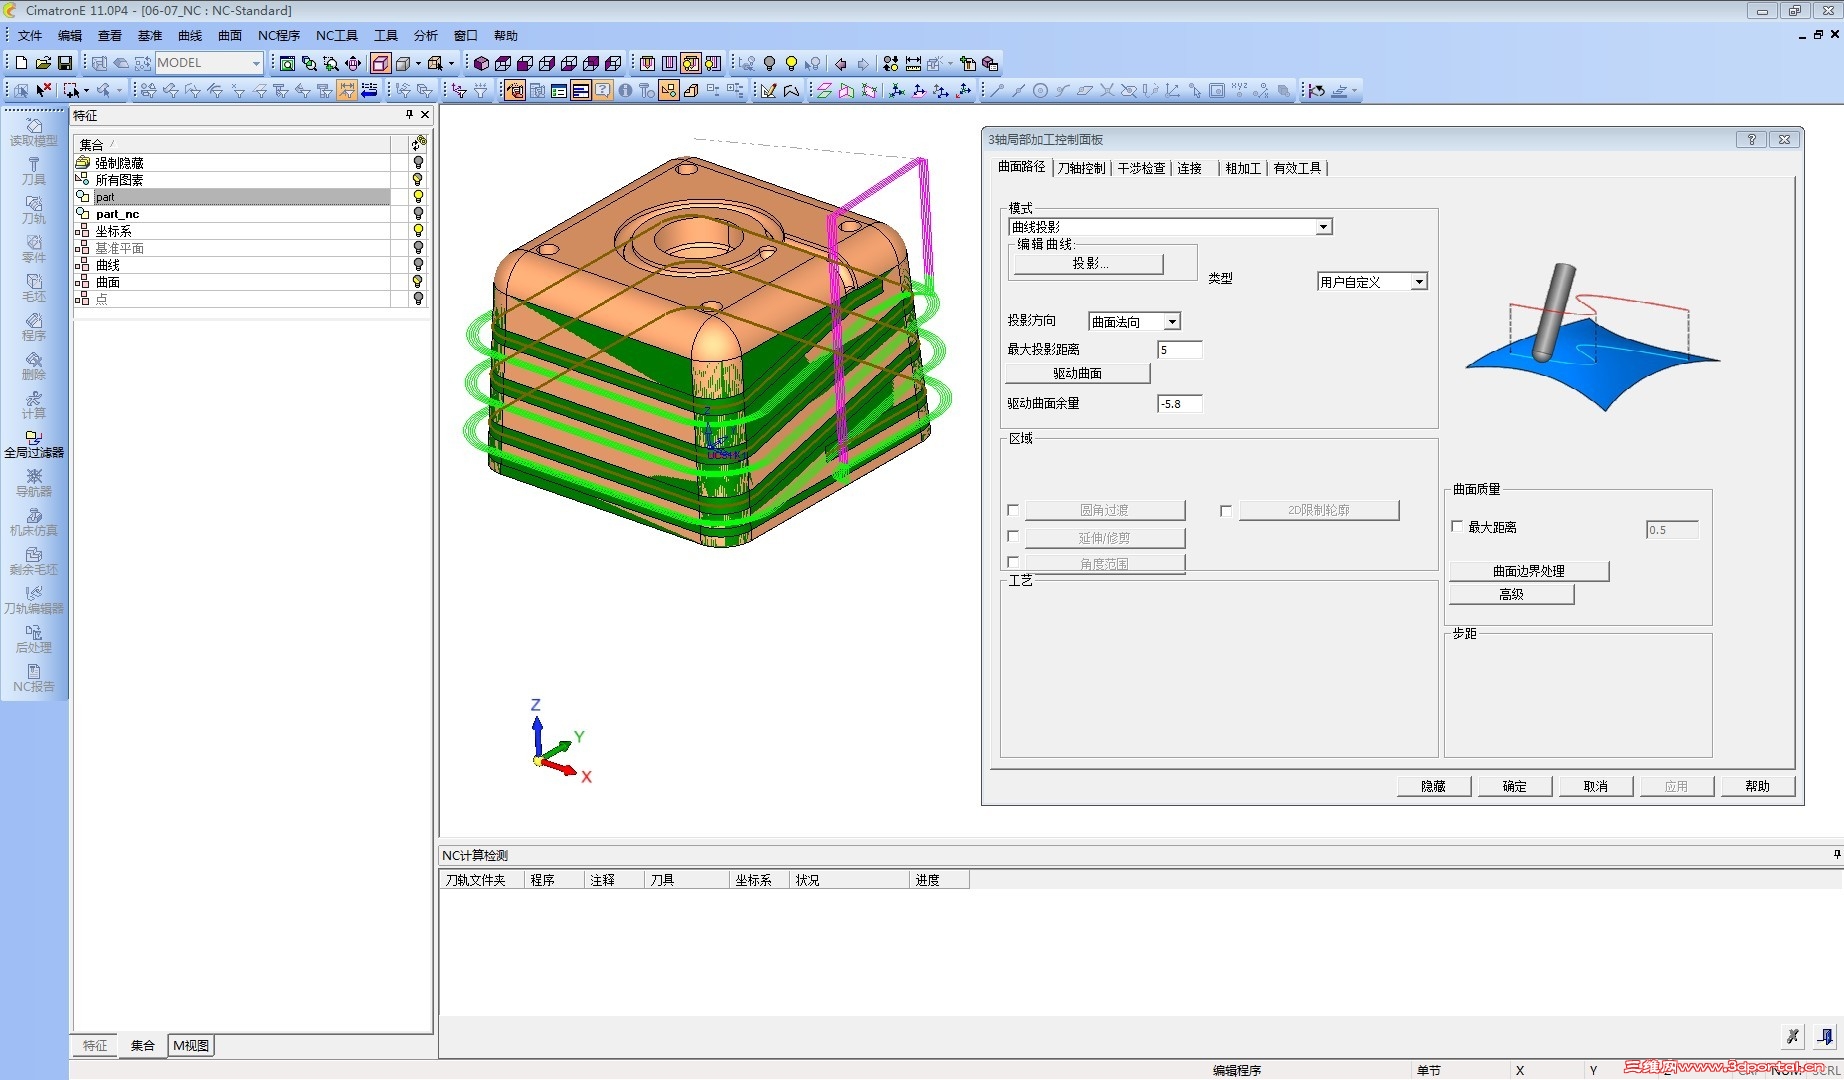Click the sketcher pencil icon in toolbar

pos(768,90)
